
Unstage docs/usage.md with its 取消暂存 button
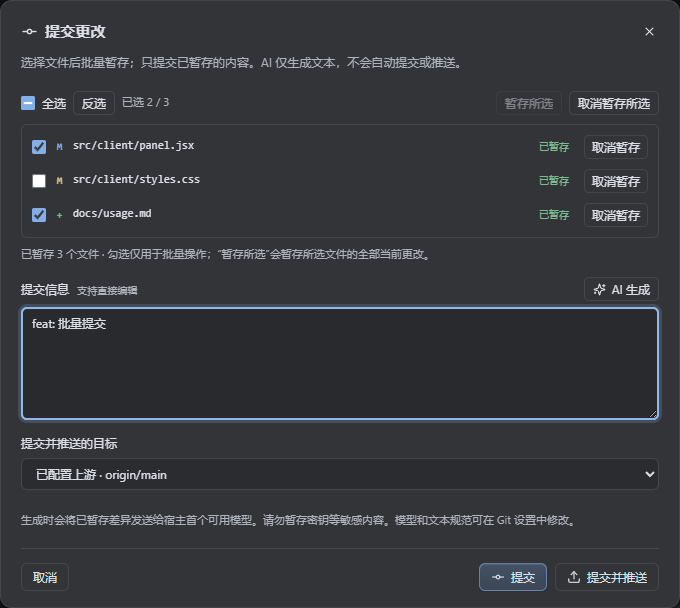coord(615,215)
